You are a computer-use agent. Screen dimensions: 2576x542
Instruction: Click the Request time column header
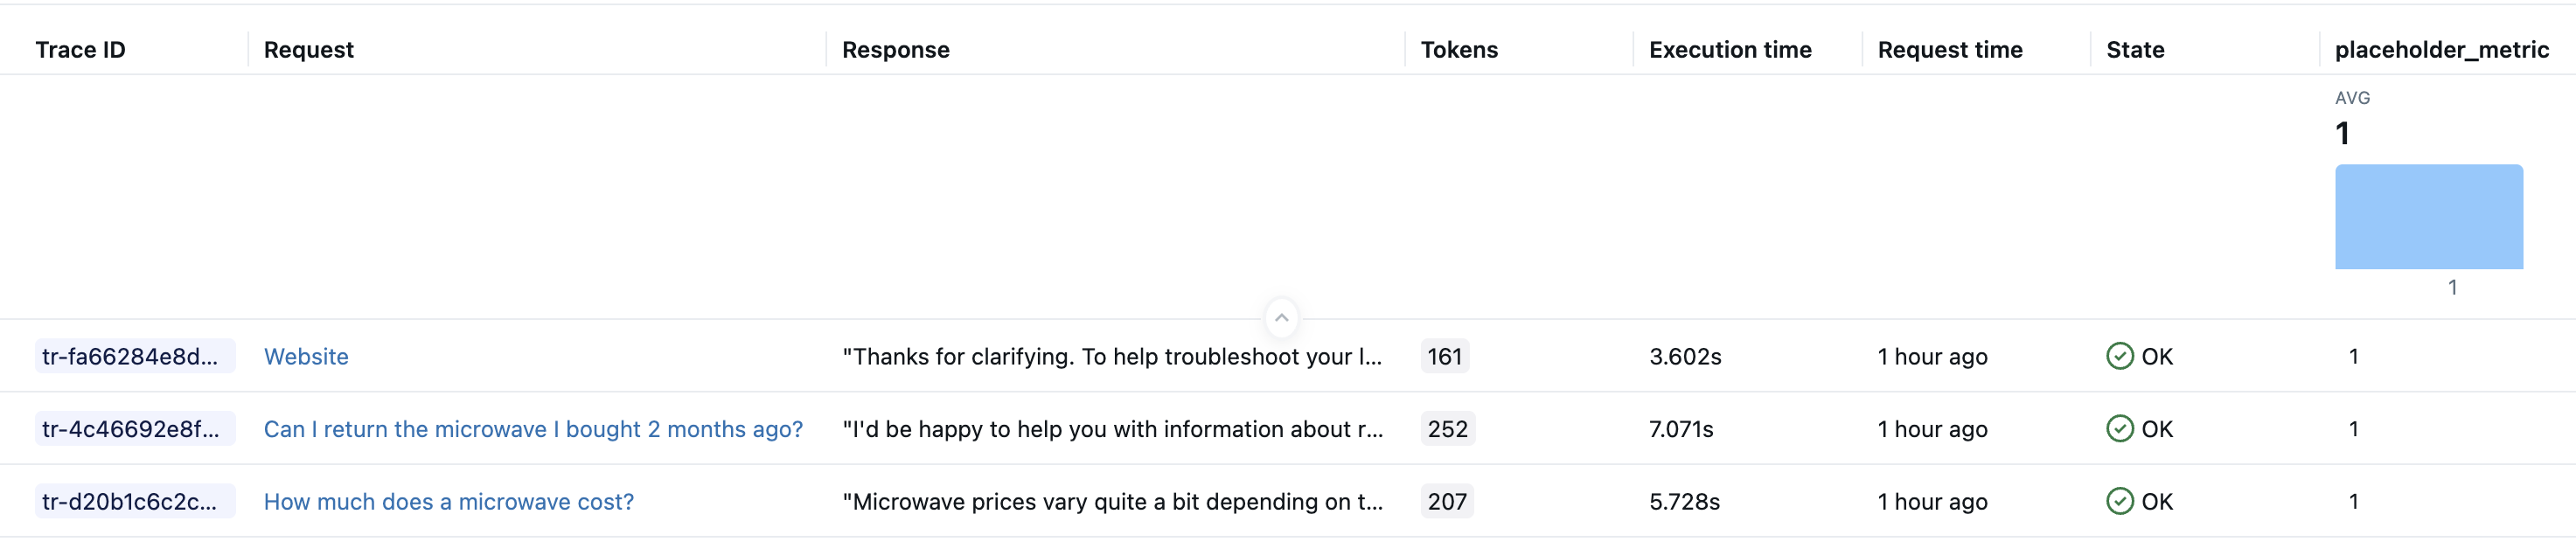coord(1949,50)
